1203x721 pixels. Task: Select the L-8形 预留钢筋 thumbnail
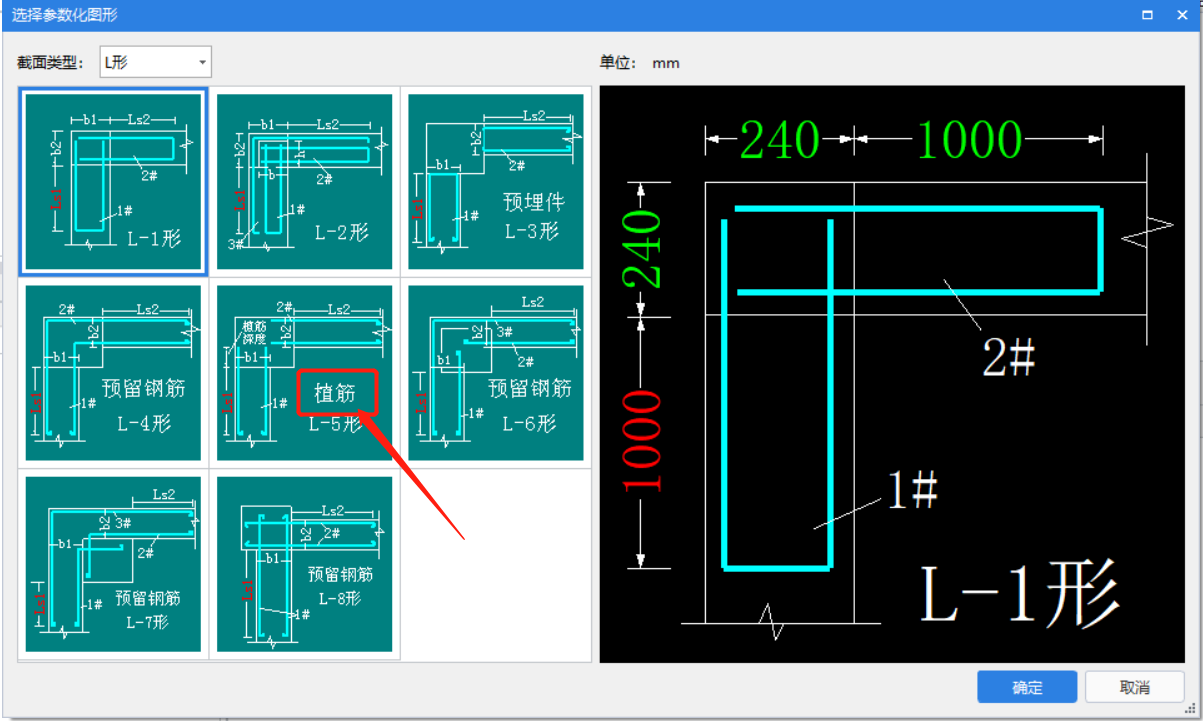click(304, 564)
